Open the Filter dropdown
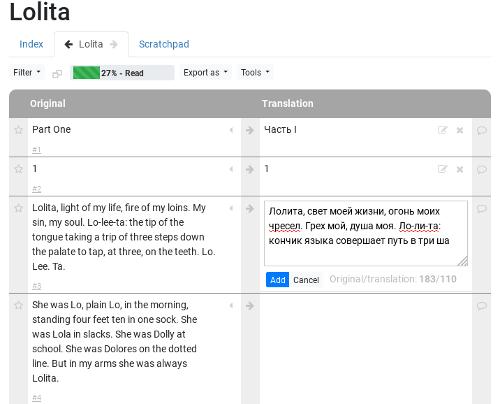 click(27, 72)
